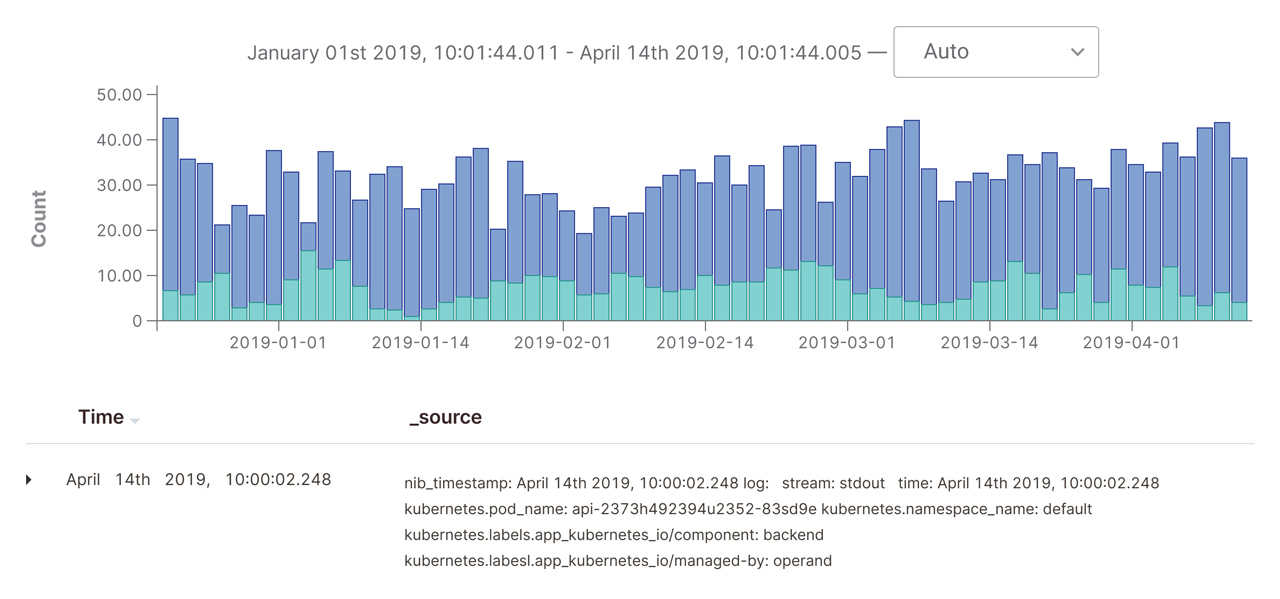1280x599 pixels.
Task: Click the 2019-02-14 x-axis label
Action: click(705, 343)
